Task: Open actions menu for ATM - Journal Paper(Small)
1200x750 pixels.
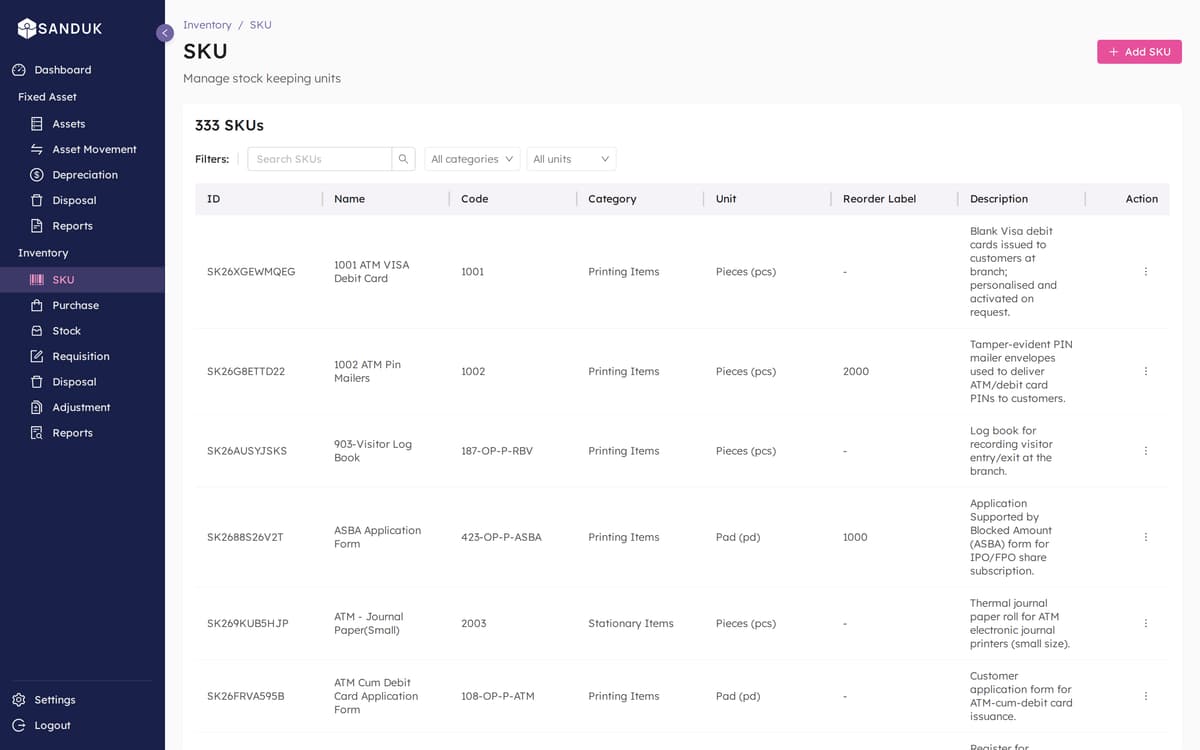Action: pyautogui.click(x=1145, y=623)
